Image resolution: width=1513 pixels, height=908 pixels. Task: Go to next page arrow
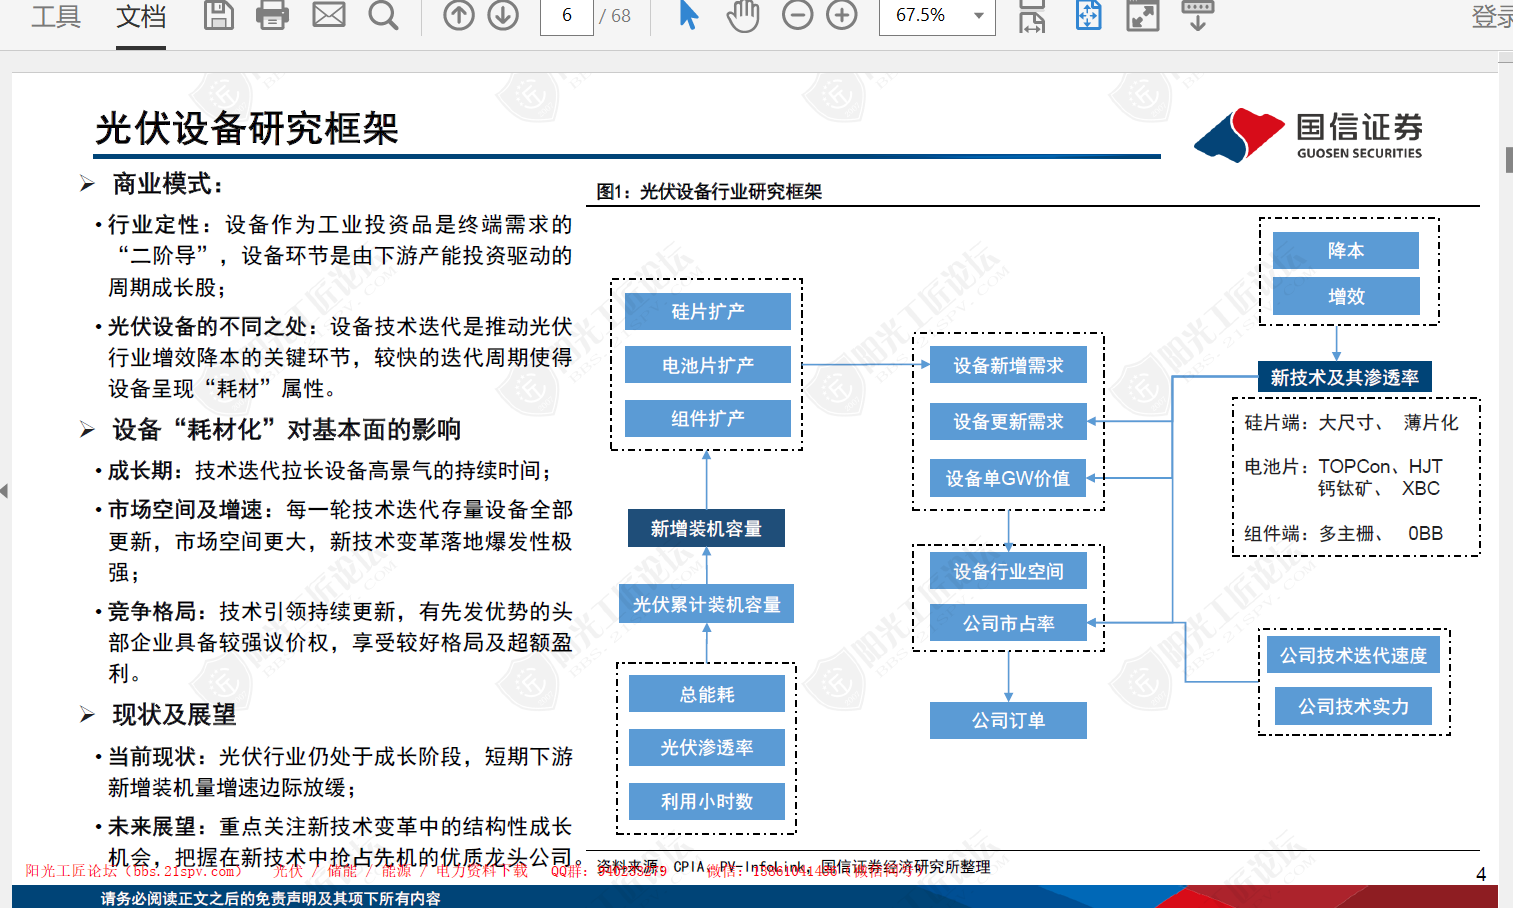pyautogui.click(x=503, y=15)
